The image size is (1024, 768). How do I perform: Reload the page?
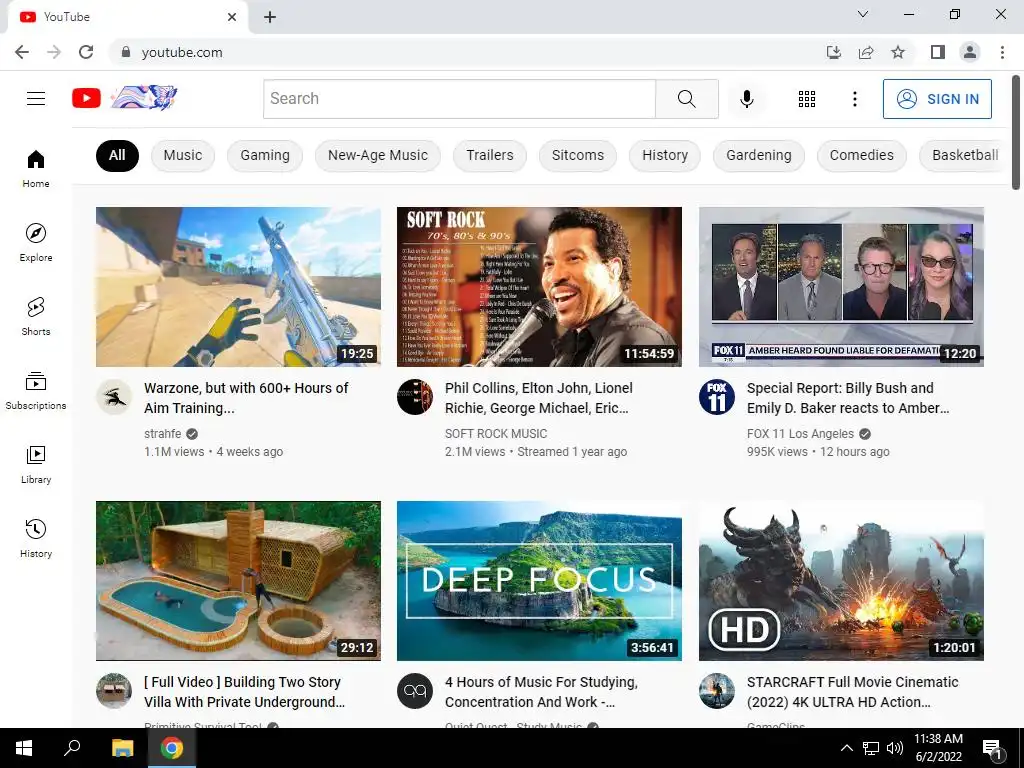86,52
